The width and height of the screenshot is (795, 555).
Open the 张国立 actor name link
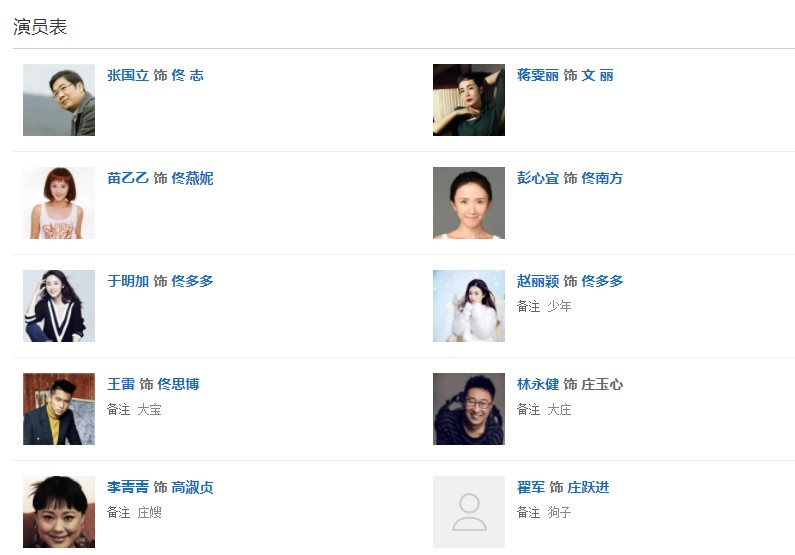tap(128, 75)
